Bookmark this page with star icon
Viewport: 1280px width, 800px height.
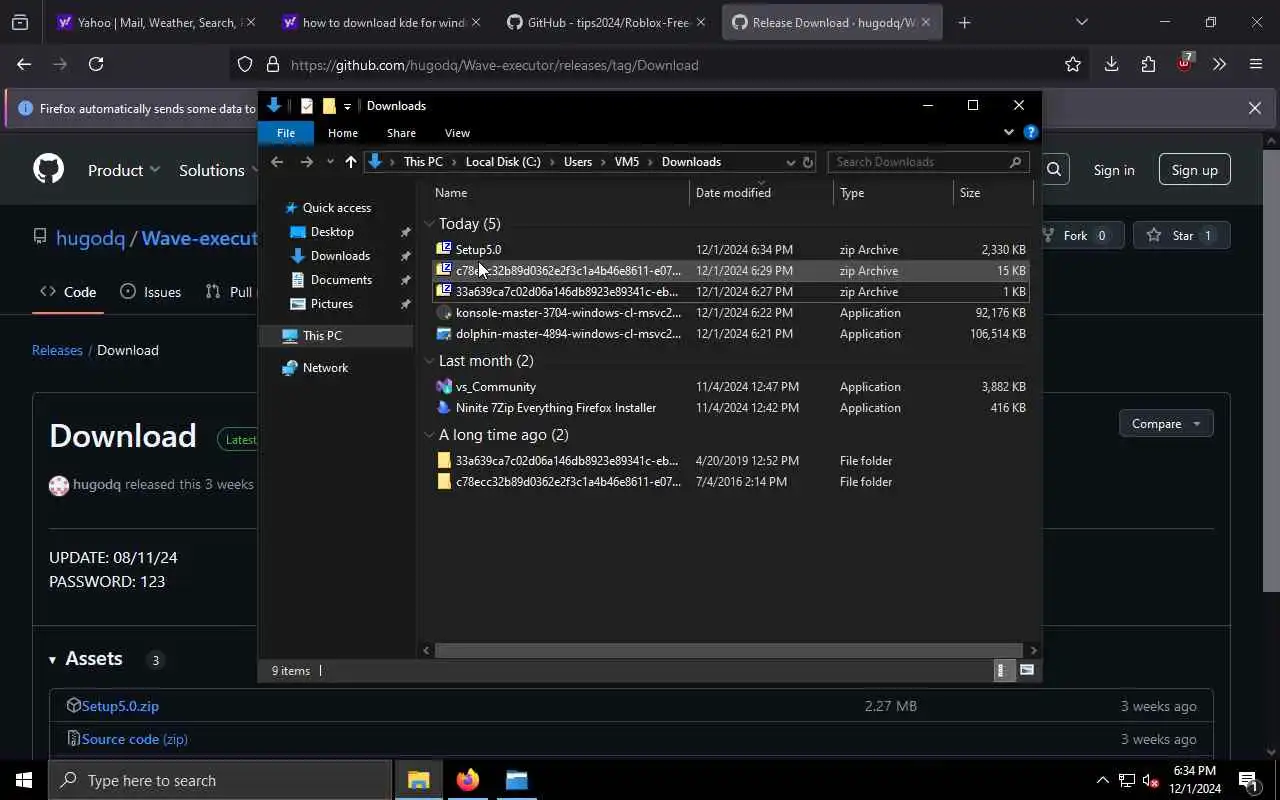(1073, 64)
